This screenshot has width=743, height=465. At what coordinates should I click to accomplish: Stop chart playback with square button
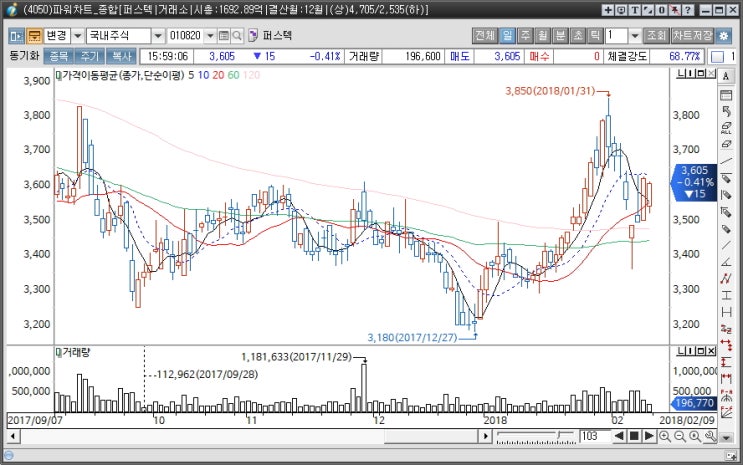tap(634, 436)
